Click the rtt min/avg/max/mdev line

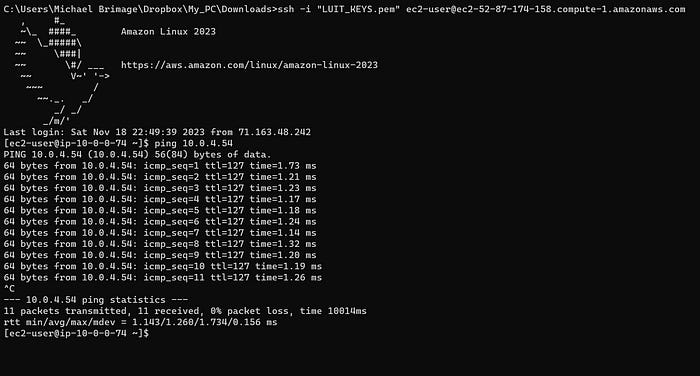(x=140, y=322)
